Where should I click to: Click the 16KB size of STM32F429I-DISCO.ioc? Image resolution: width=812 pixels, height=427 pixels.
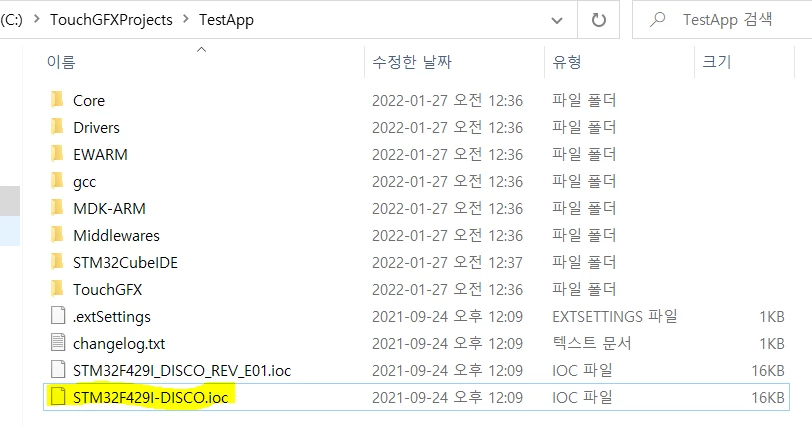click(x=768, y=397)
